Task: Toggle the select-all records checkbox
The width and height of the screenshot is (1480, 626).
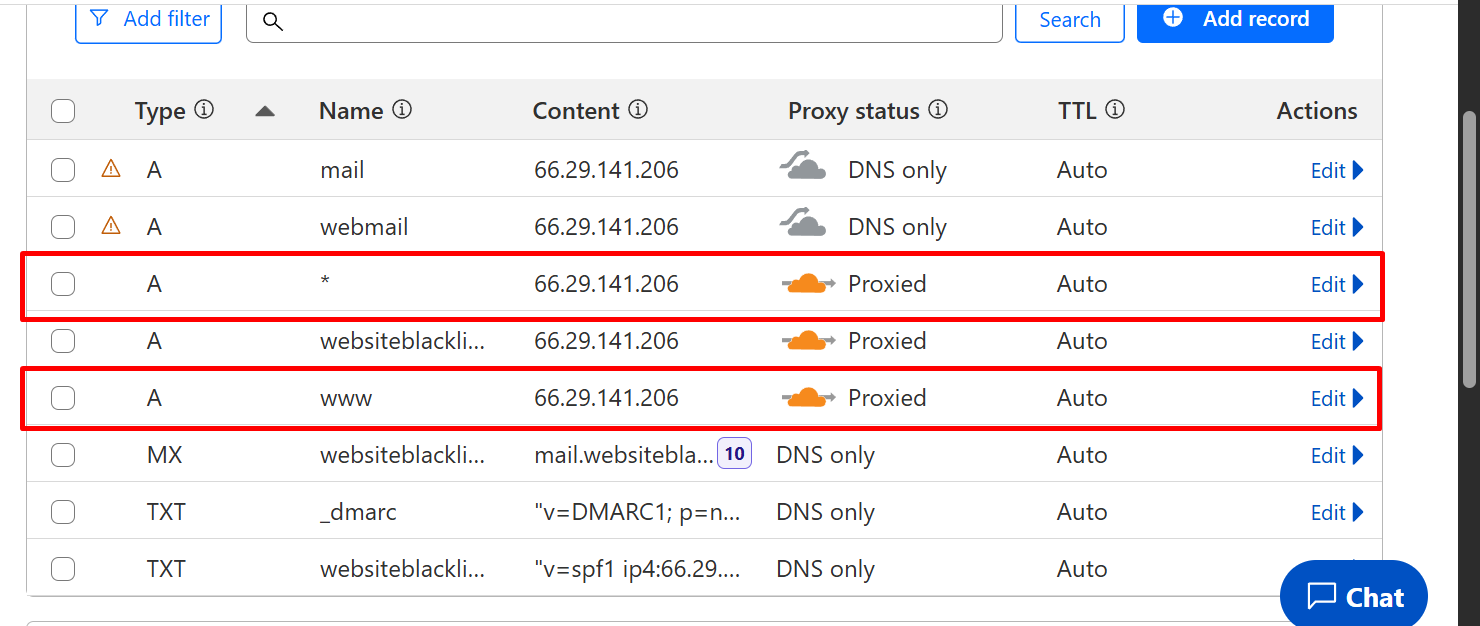Action: coord(63,111)
